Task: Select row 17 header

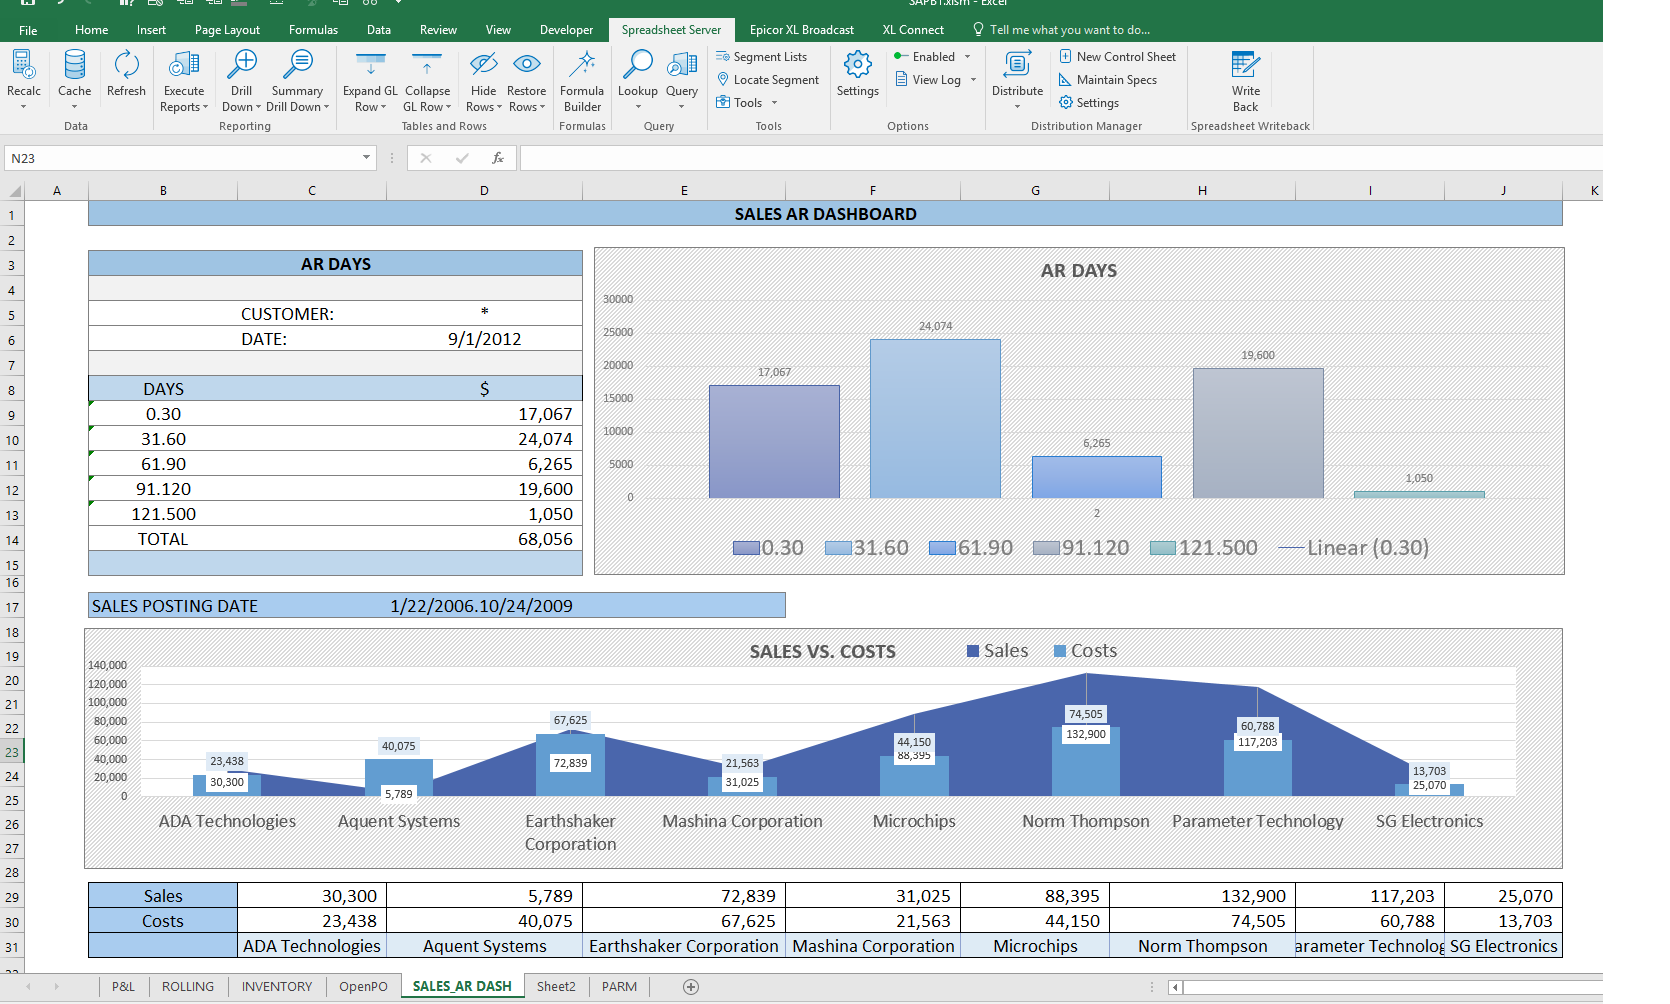Action: pos(12,607)
